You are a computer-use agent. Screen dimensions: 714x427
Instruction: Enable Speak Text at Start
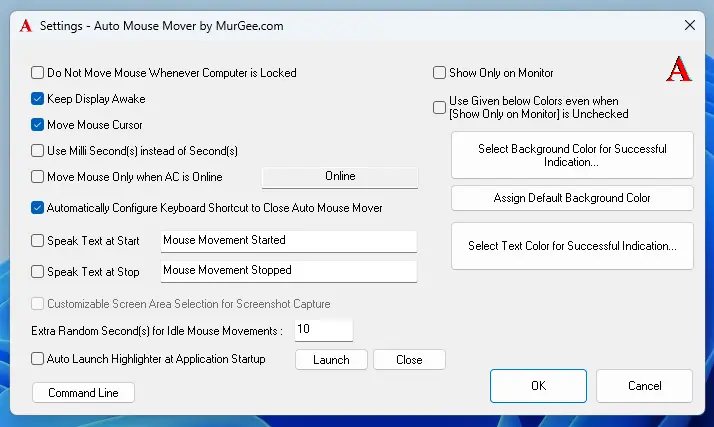pyautogui.click(x=37, y=241)
